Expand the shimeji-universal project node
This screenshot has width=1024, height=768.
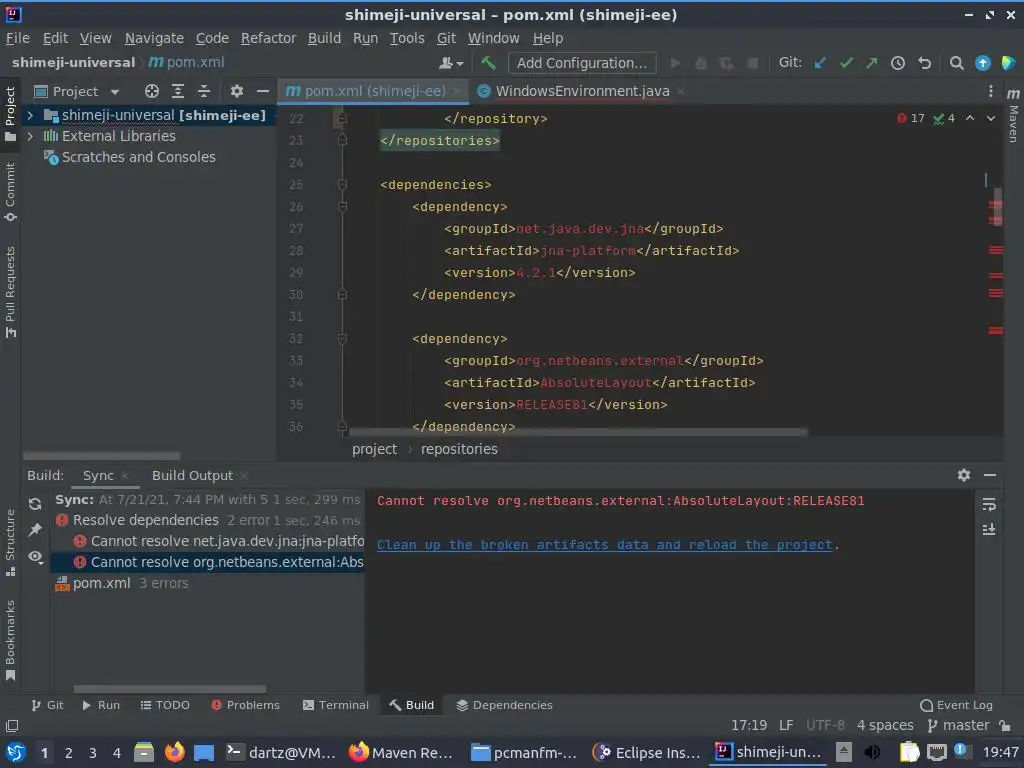click(x=30, y=116)
